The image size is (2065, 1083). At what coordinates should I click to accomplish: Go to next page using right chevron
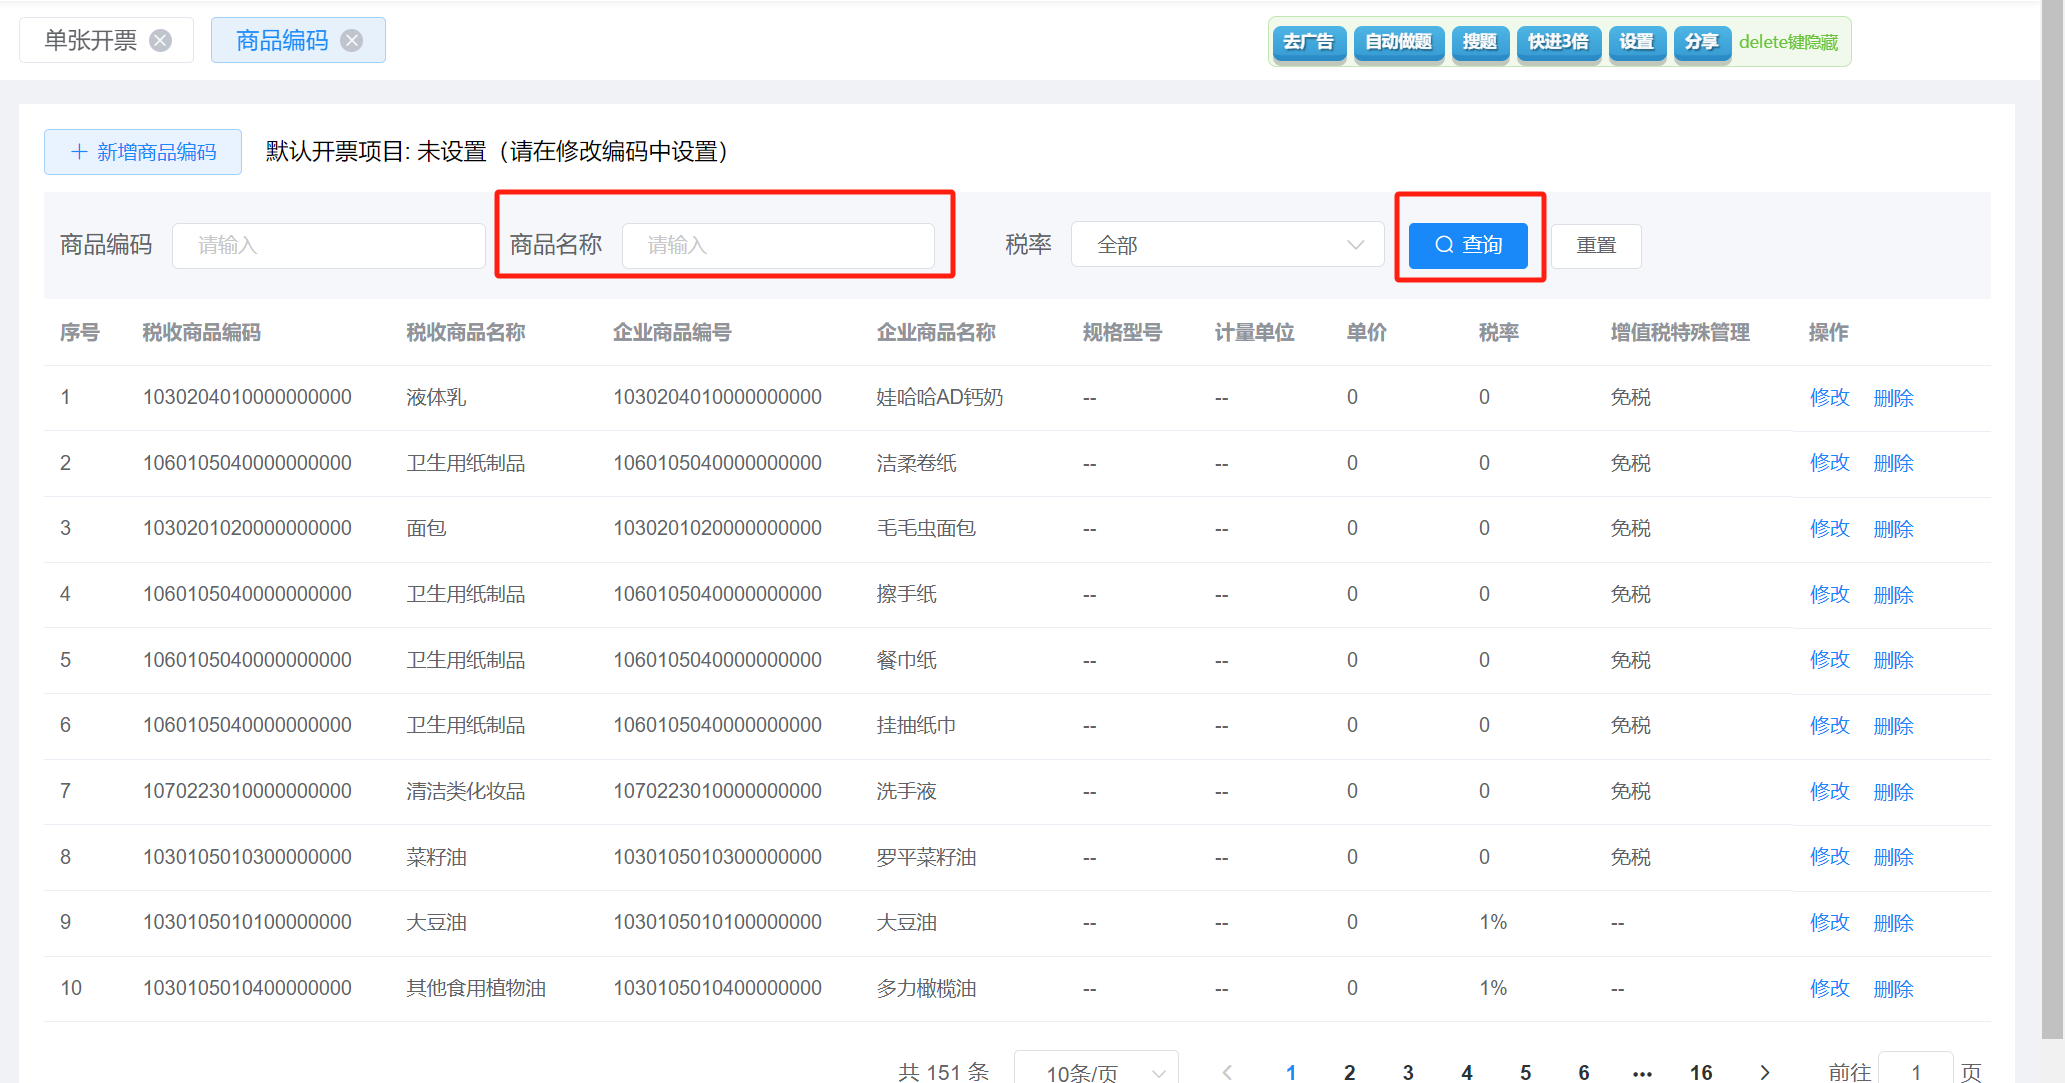point(1765,1072)
